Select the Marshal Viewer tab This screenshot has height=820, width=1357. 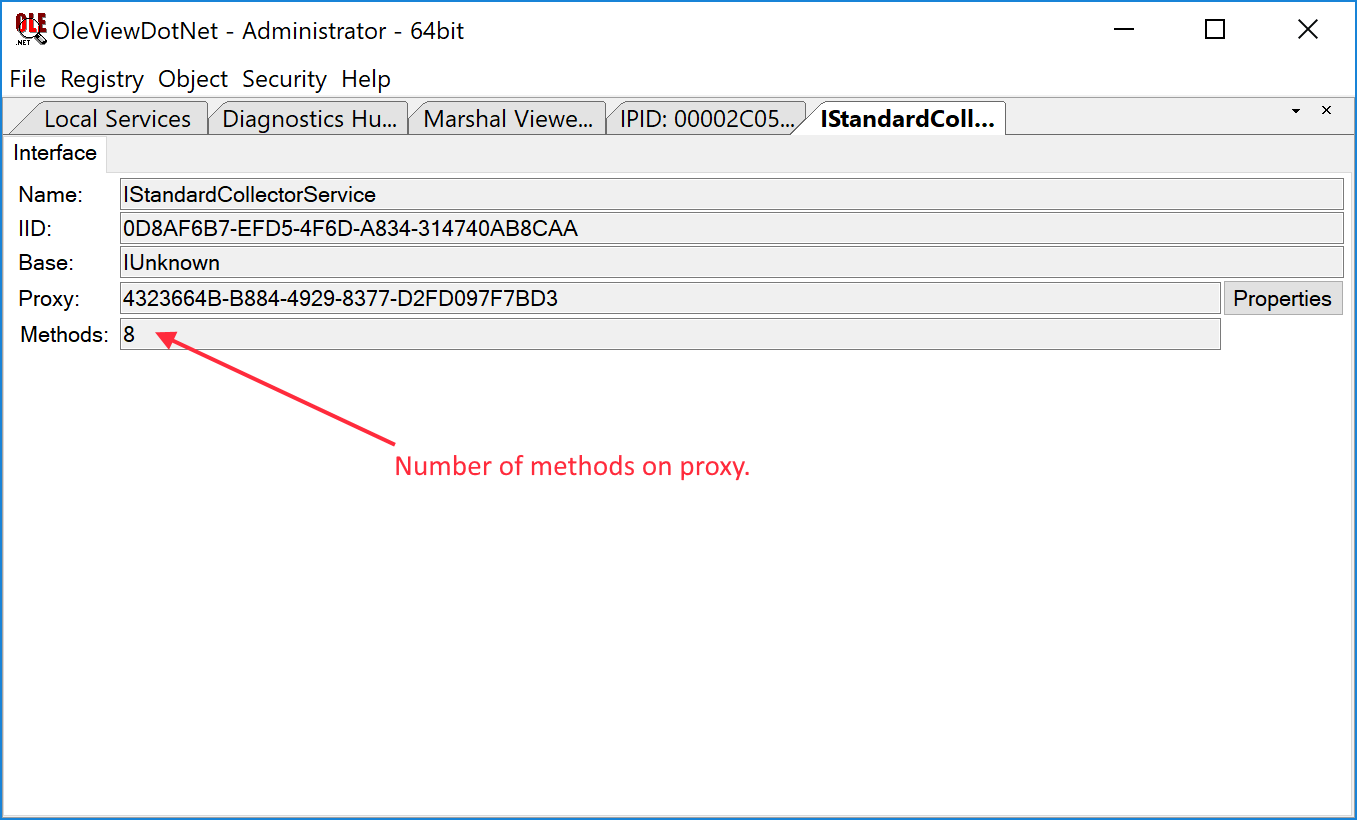(x=508, y=119)
